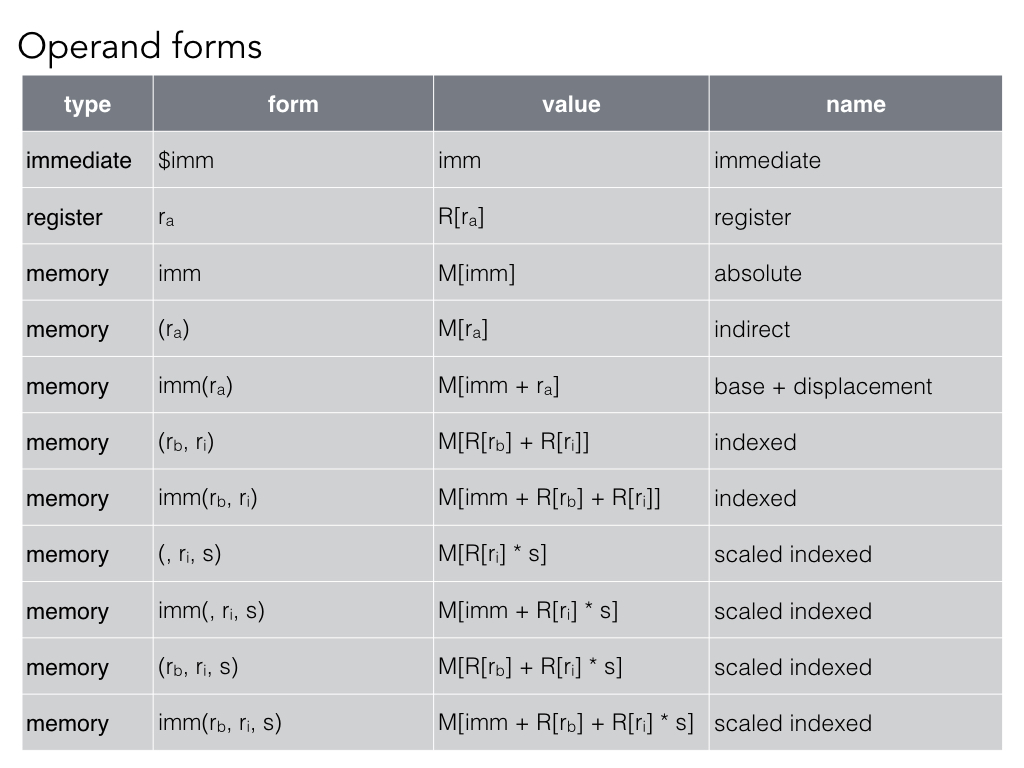Click the 'M[R[rb] + R[ri] * s]' value cell
Viewport: 1024px width, 768px height.
[x=530, y=667]
